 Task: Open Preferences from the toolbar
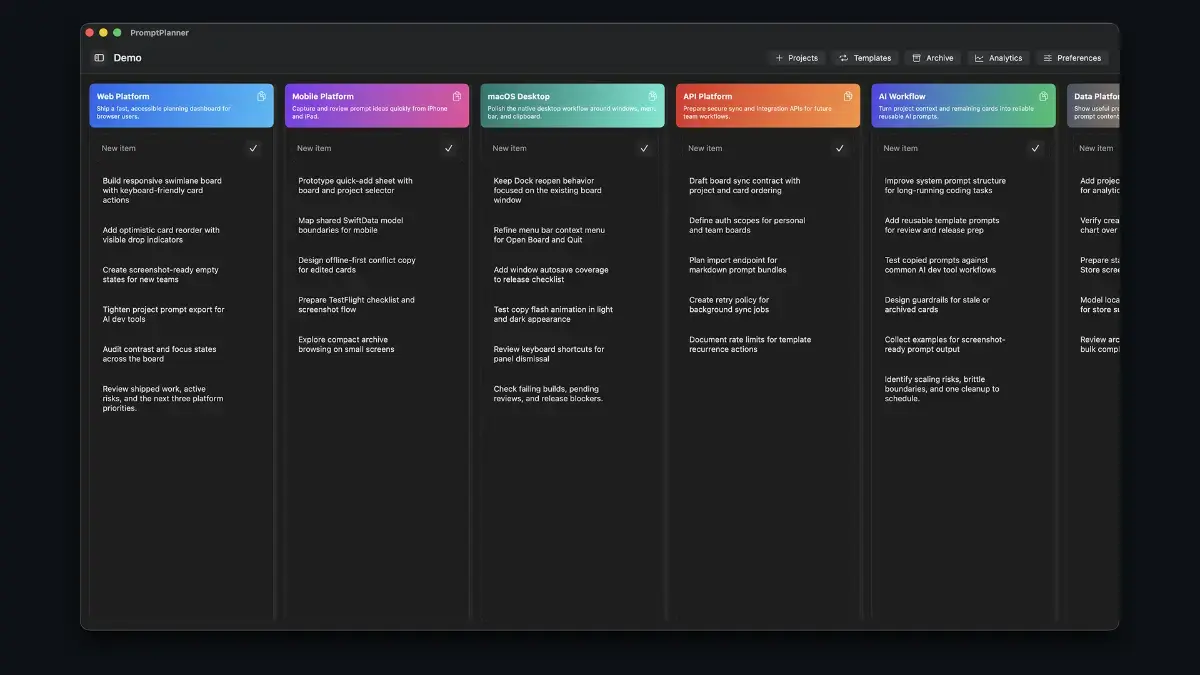click(x=1072, y=58)
